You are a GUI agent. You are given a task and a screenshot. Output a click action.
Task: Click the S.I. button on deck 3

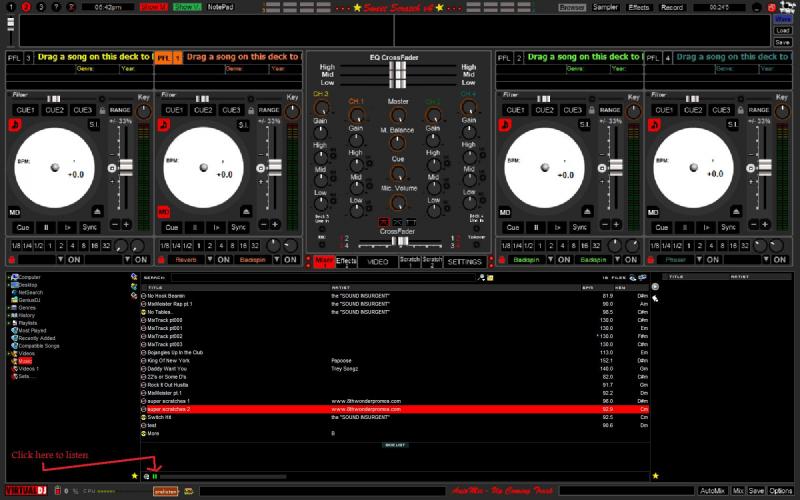coord(94,125)
